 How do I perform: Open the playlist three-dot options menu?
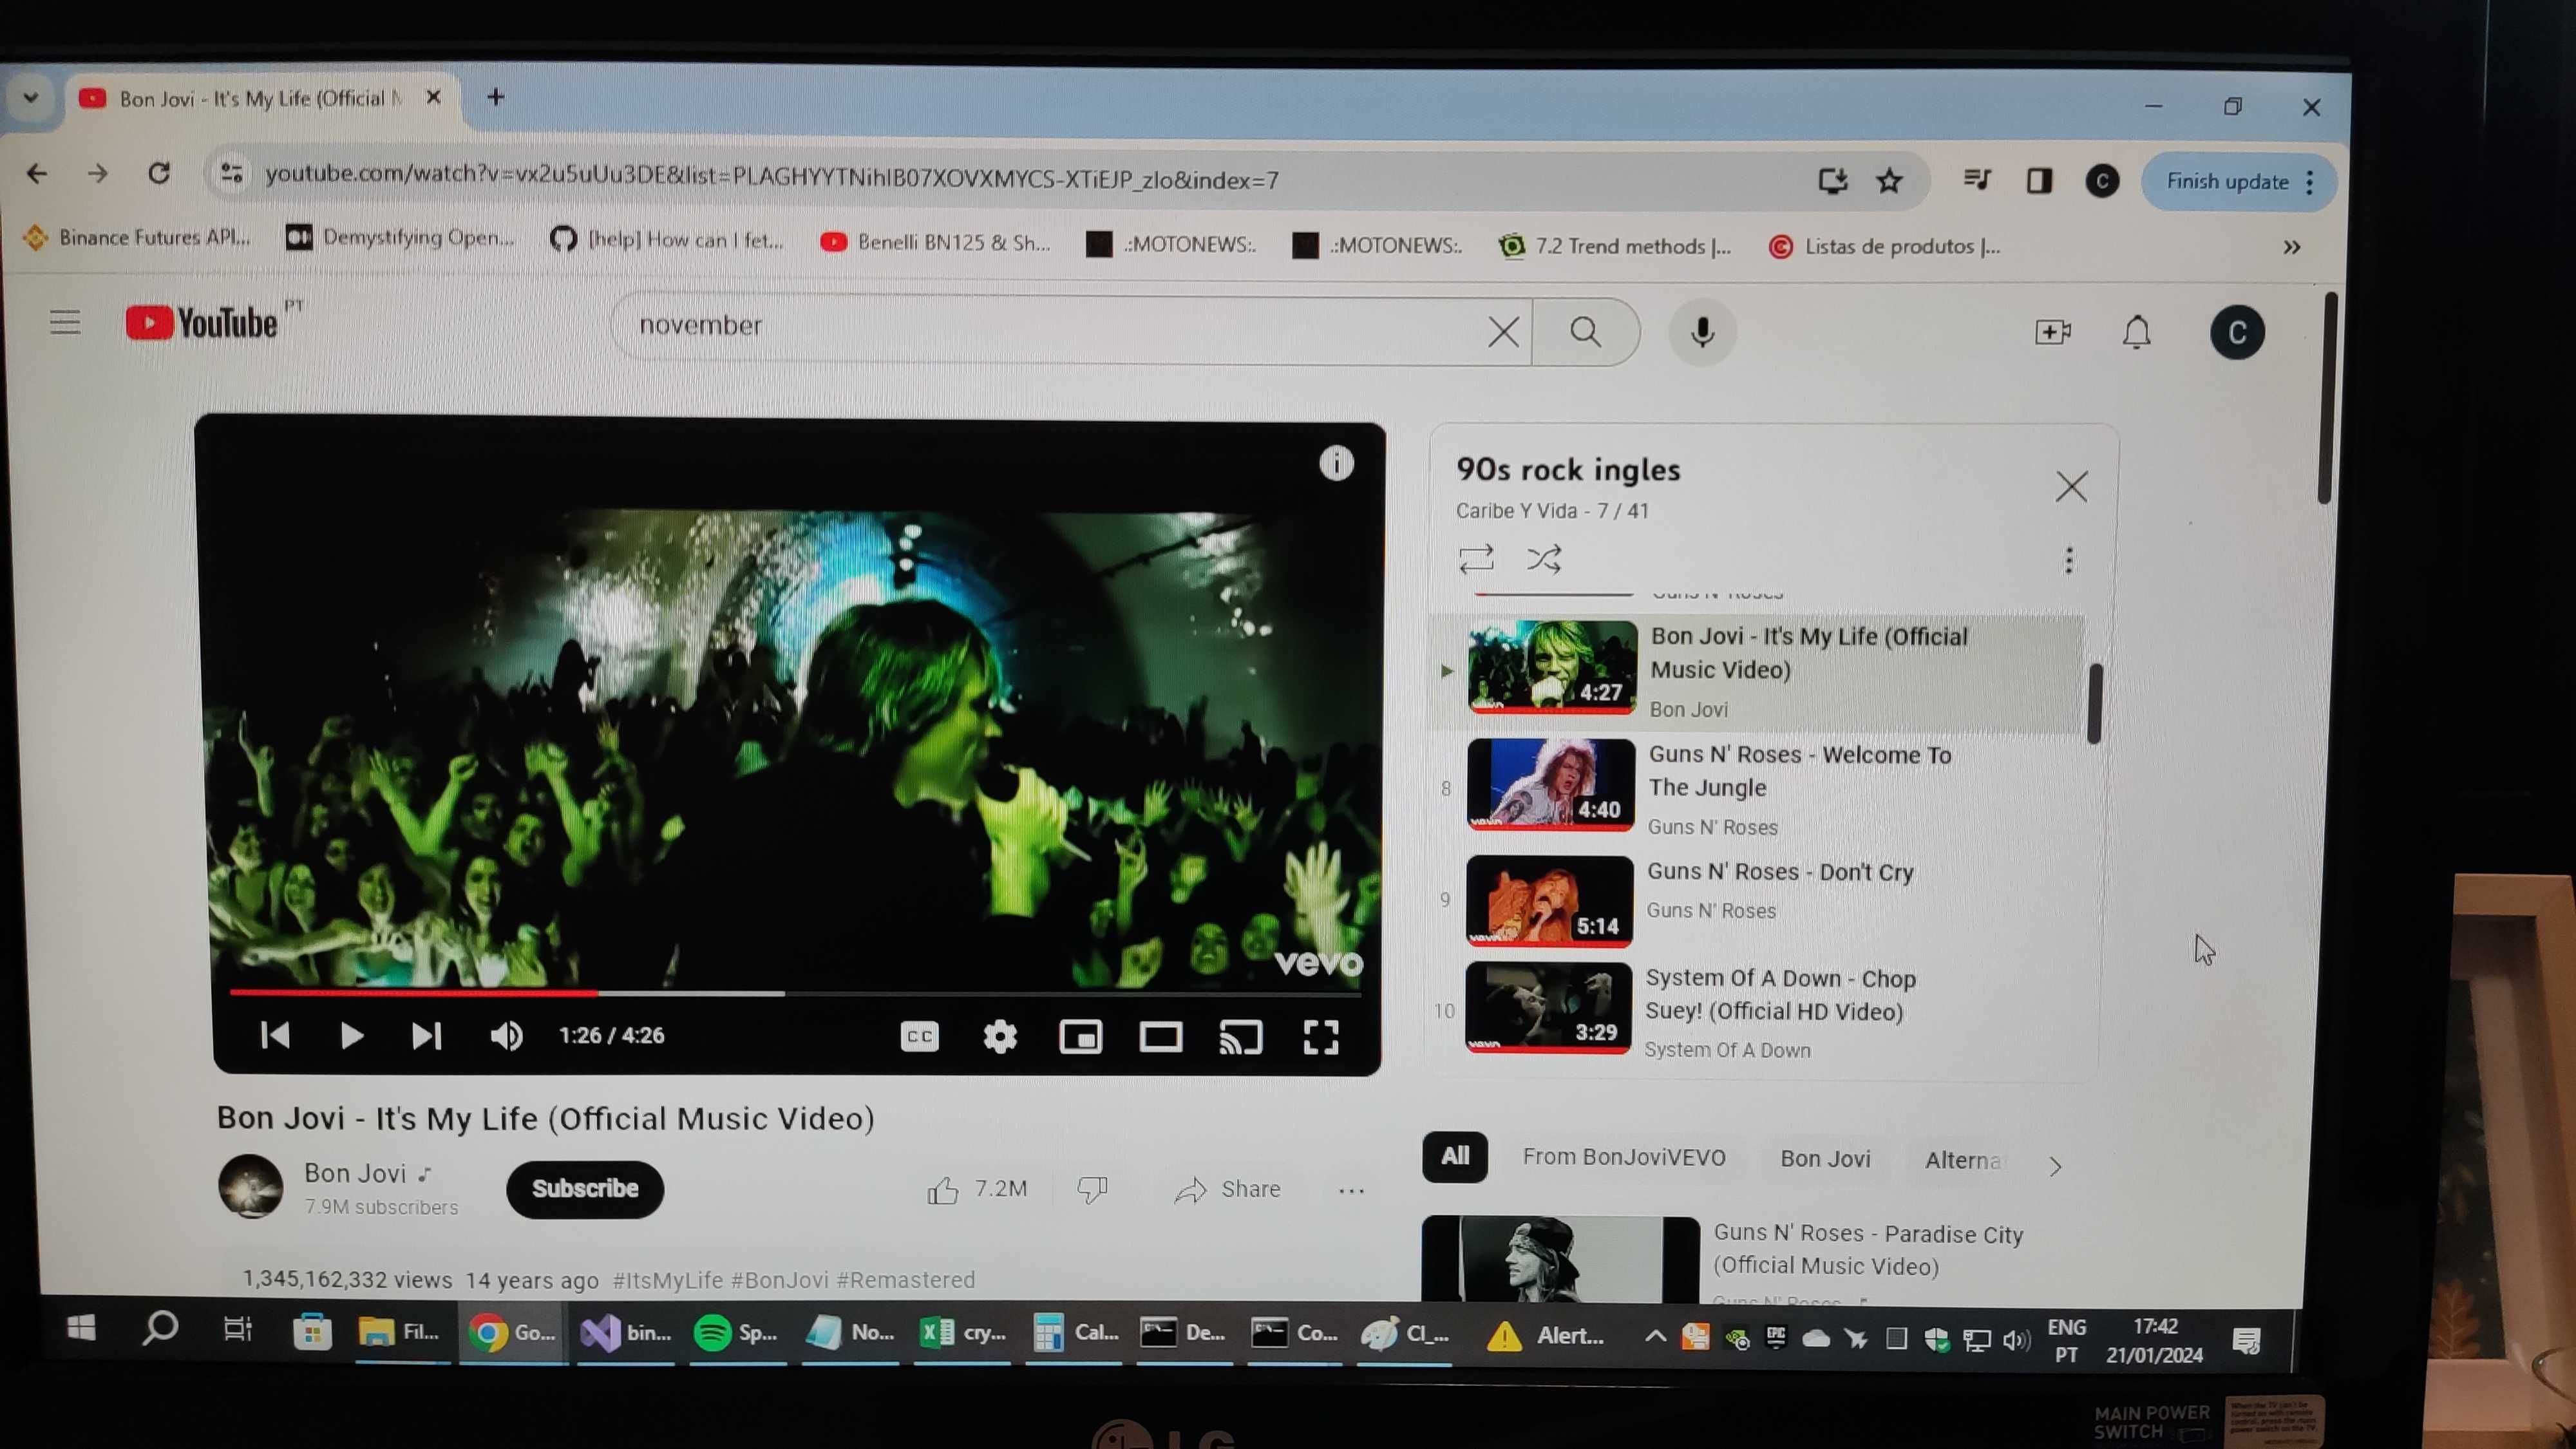click(2069, 560)
